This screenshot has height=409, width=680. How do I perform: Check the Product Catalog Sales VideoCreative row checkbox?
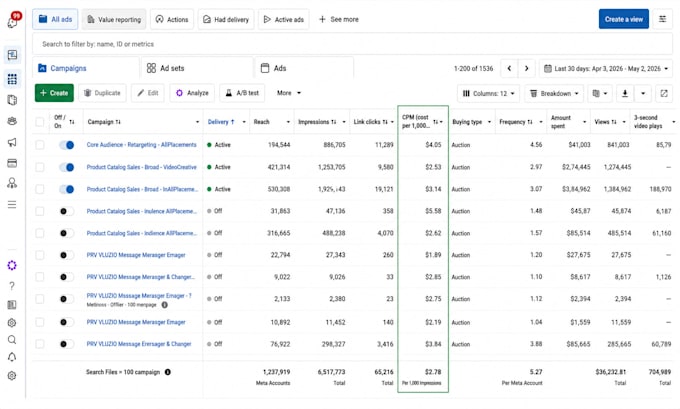click(39, 167)
